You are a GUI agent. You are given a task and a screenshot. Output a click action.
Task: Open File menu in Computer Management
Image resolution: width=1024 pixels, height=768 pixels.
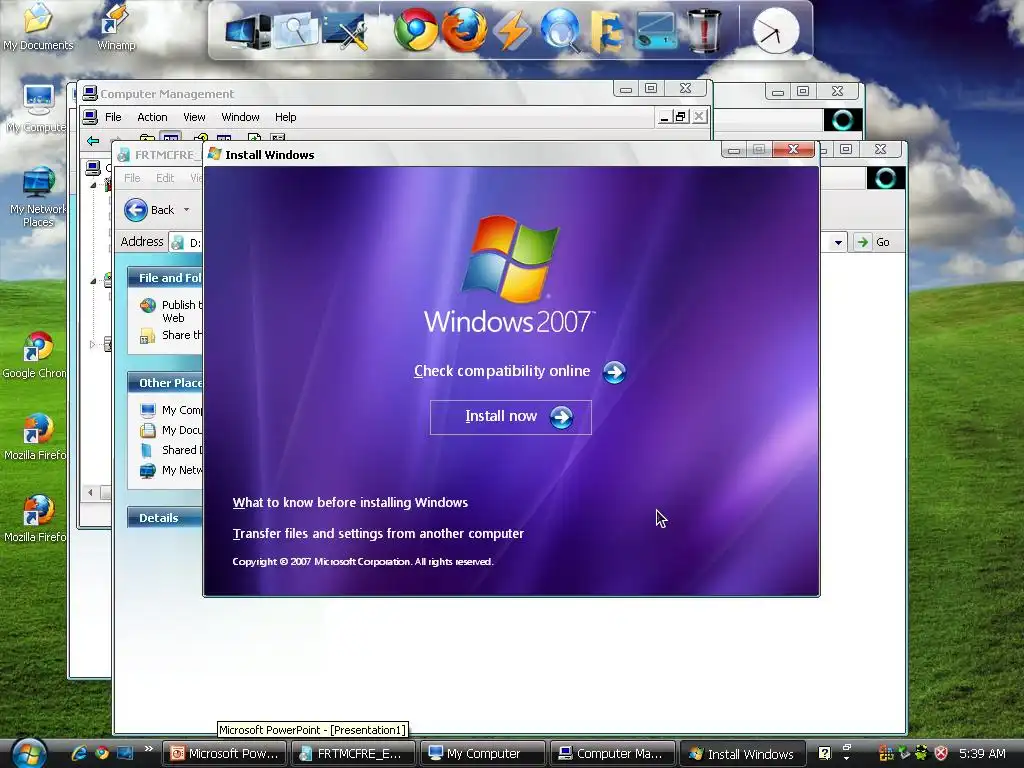coord(113,117)
